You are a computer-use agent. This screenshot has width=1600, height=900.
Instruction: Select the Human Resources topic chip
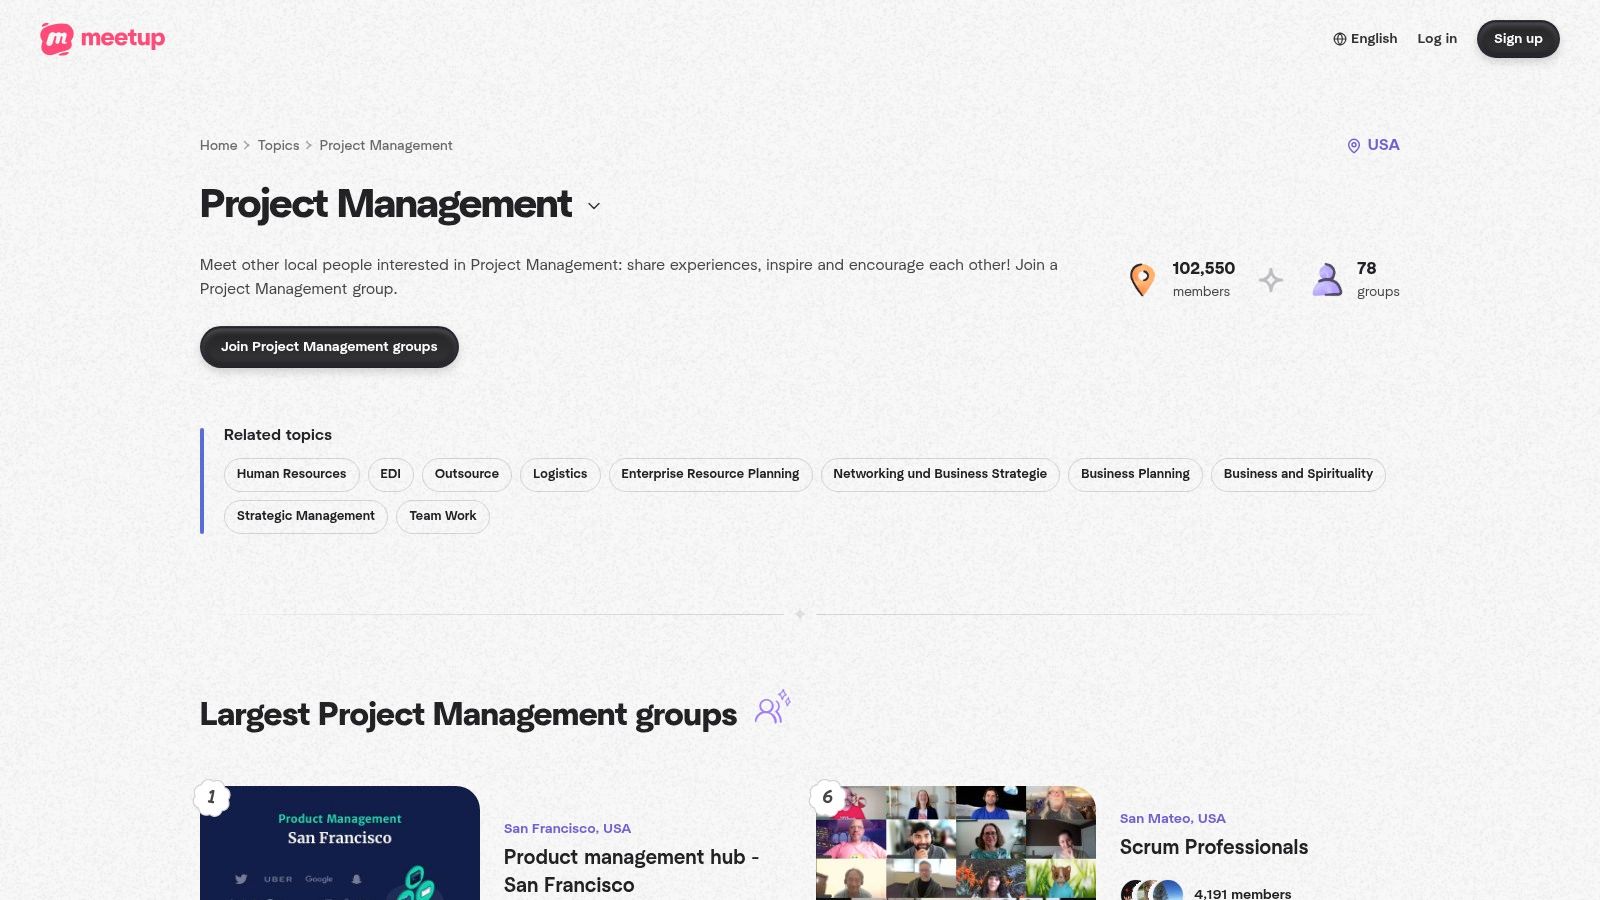(291, 474)
